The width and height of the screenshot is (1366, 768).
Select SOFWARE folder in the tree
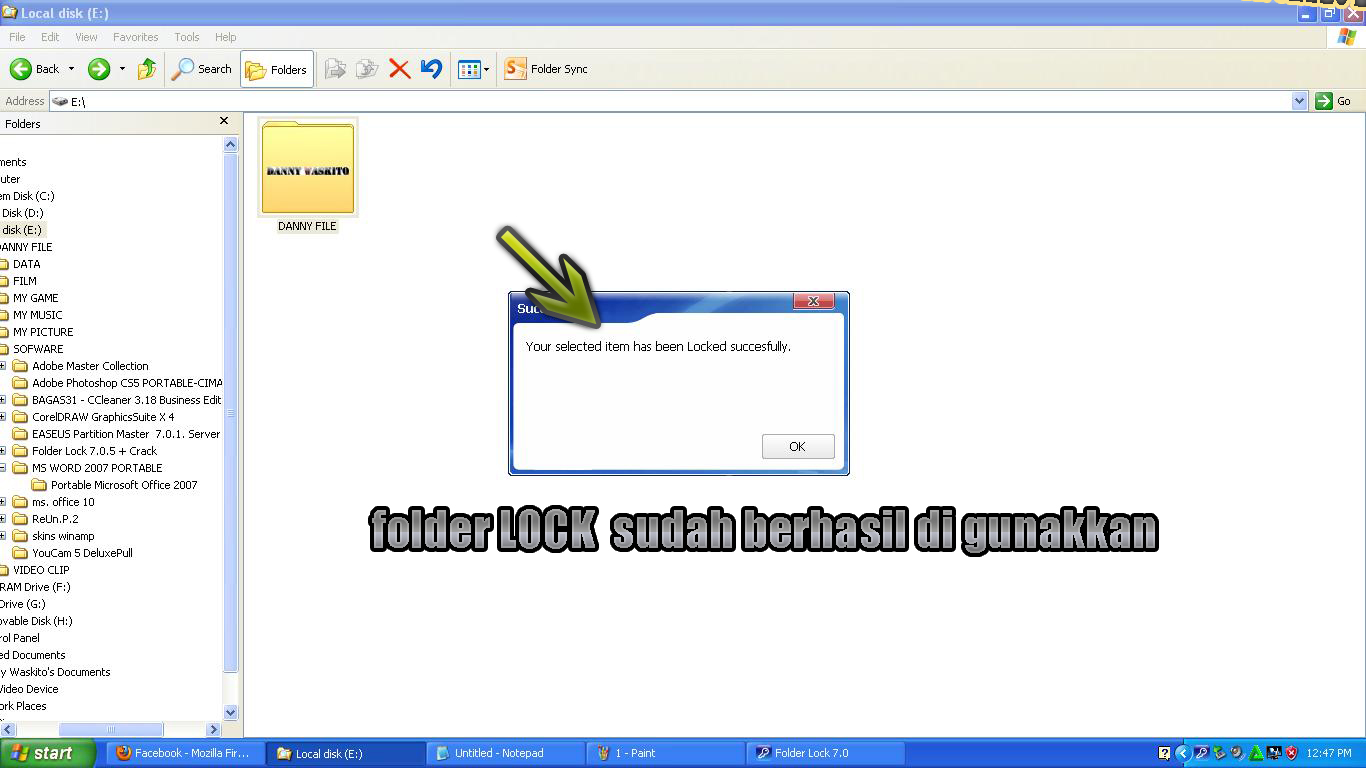(38, 349)
